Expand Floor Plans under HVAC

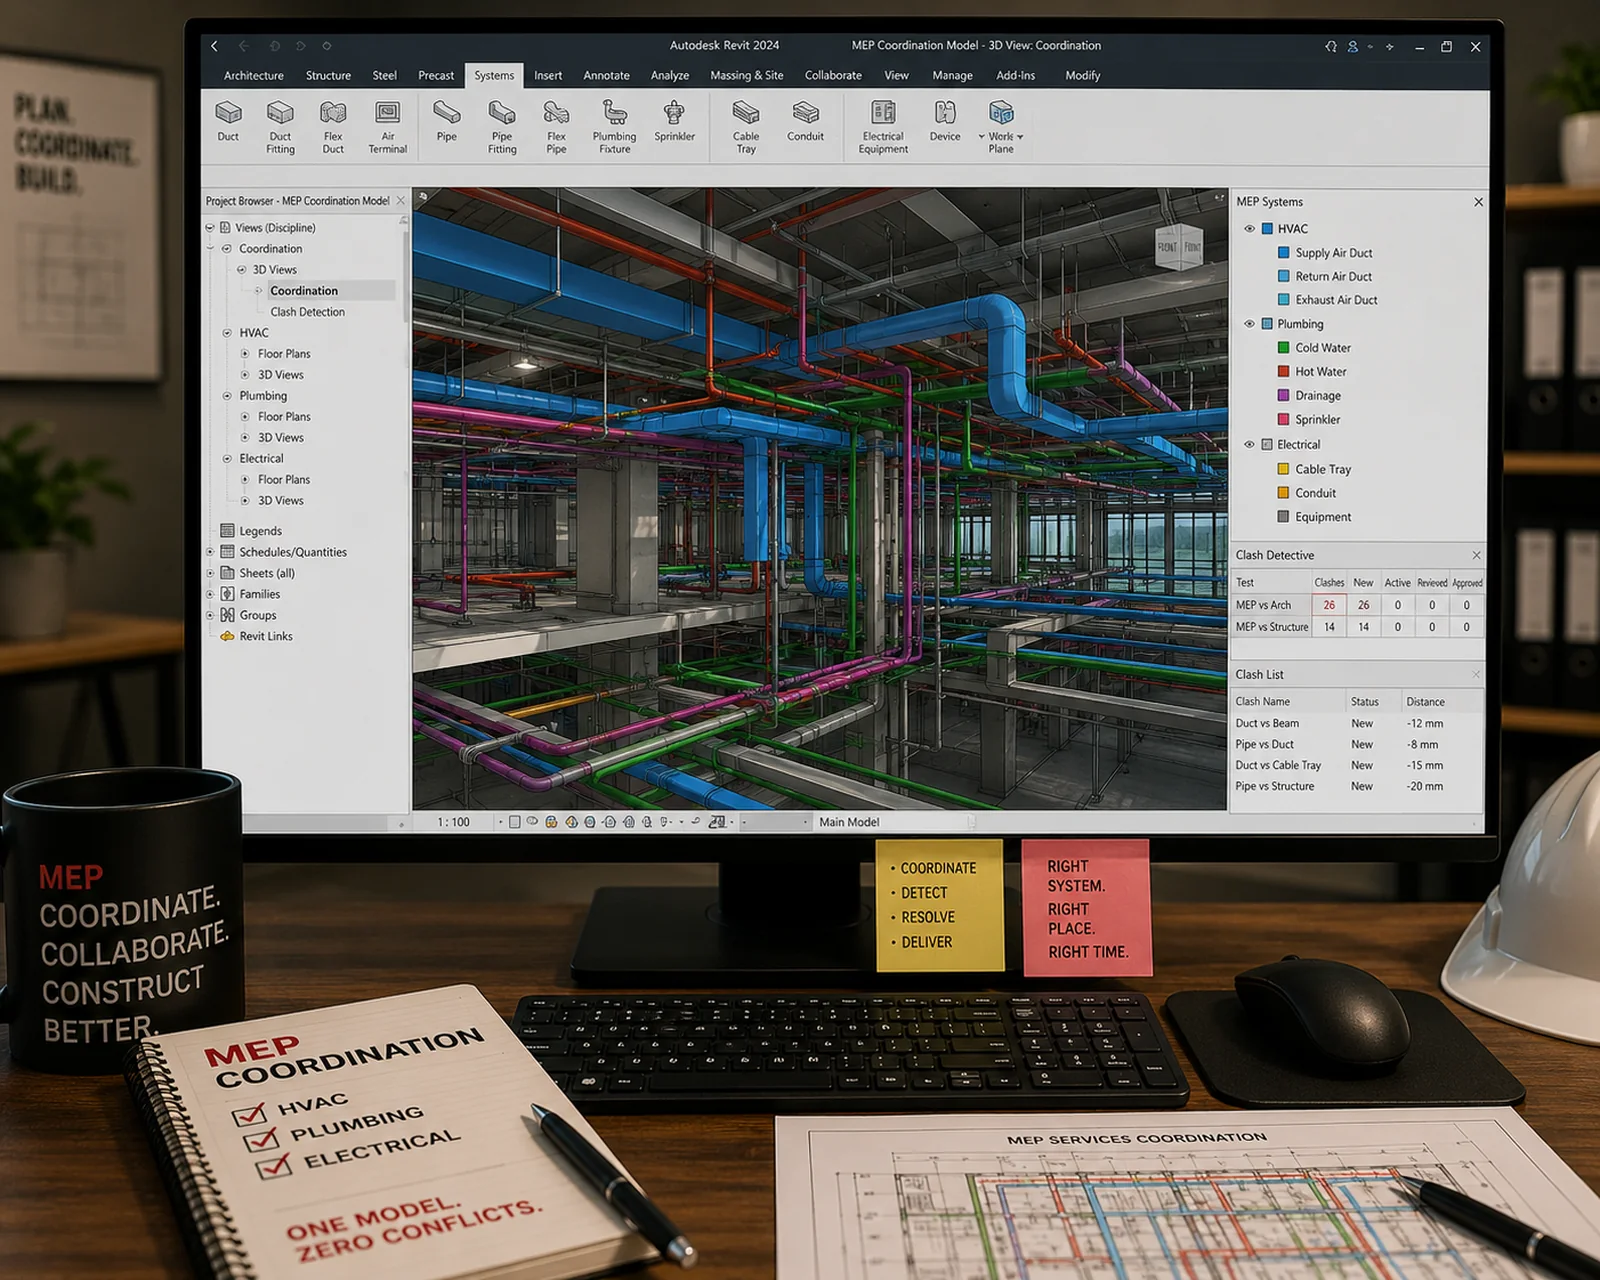(245, 354)
